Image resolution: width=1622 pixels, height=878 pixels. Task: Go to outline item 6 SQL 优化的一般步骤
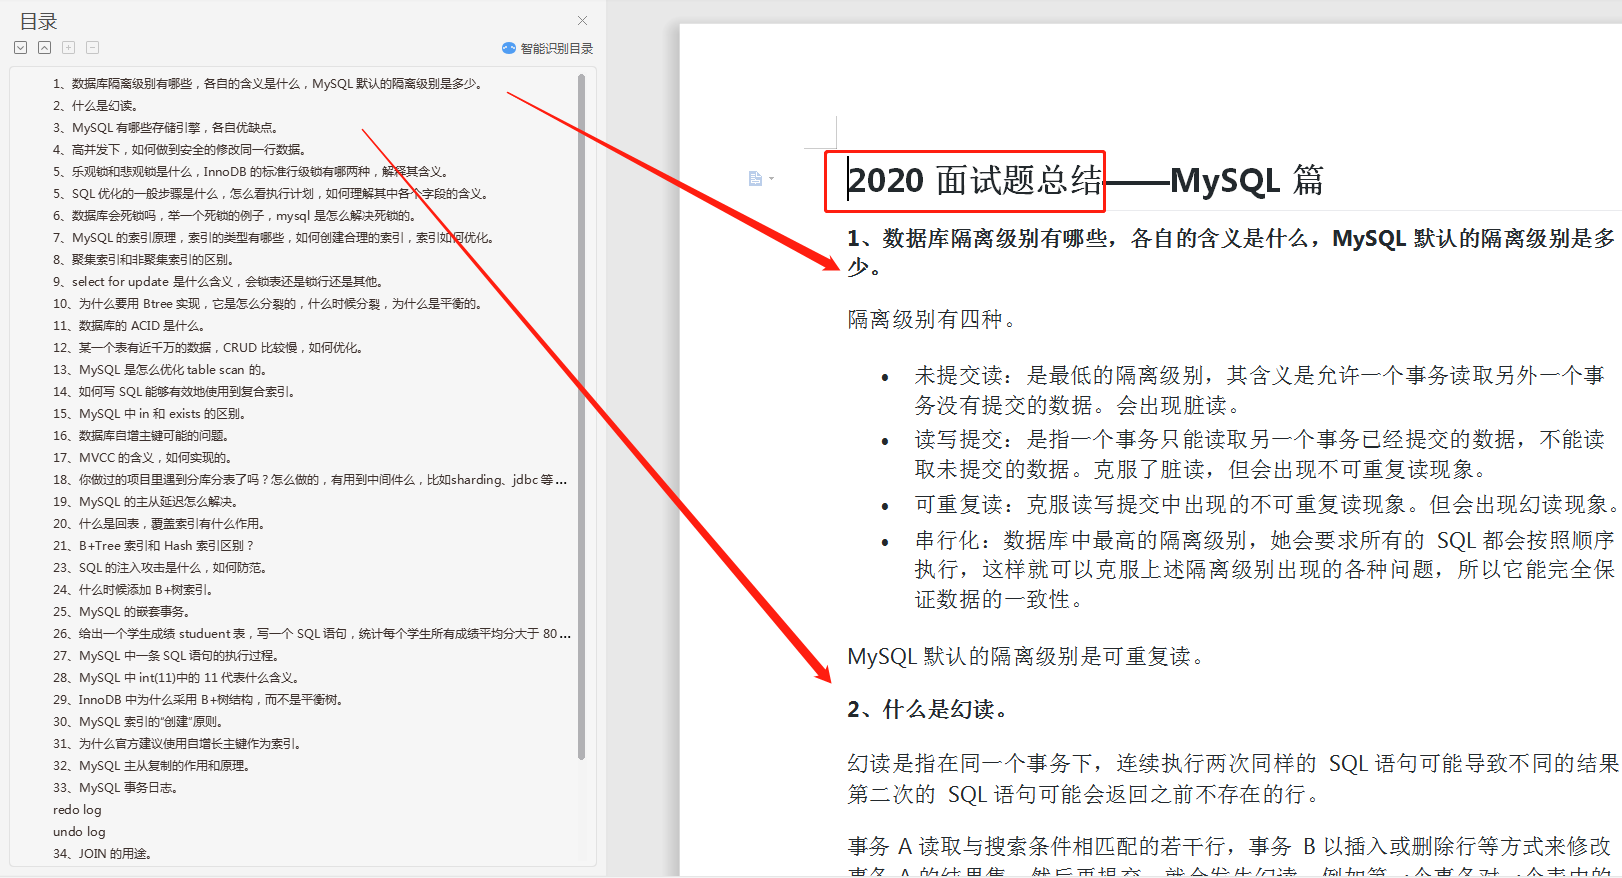271,194
